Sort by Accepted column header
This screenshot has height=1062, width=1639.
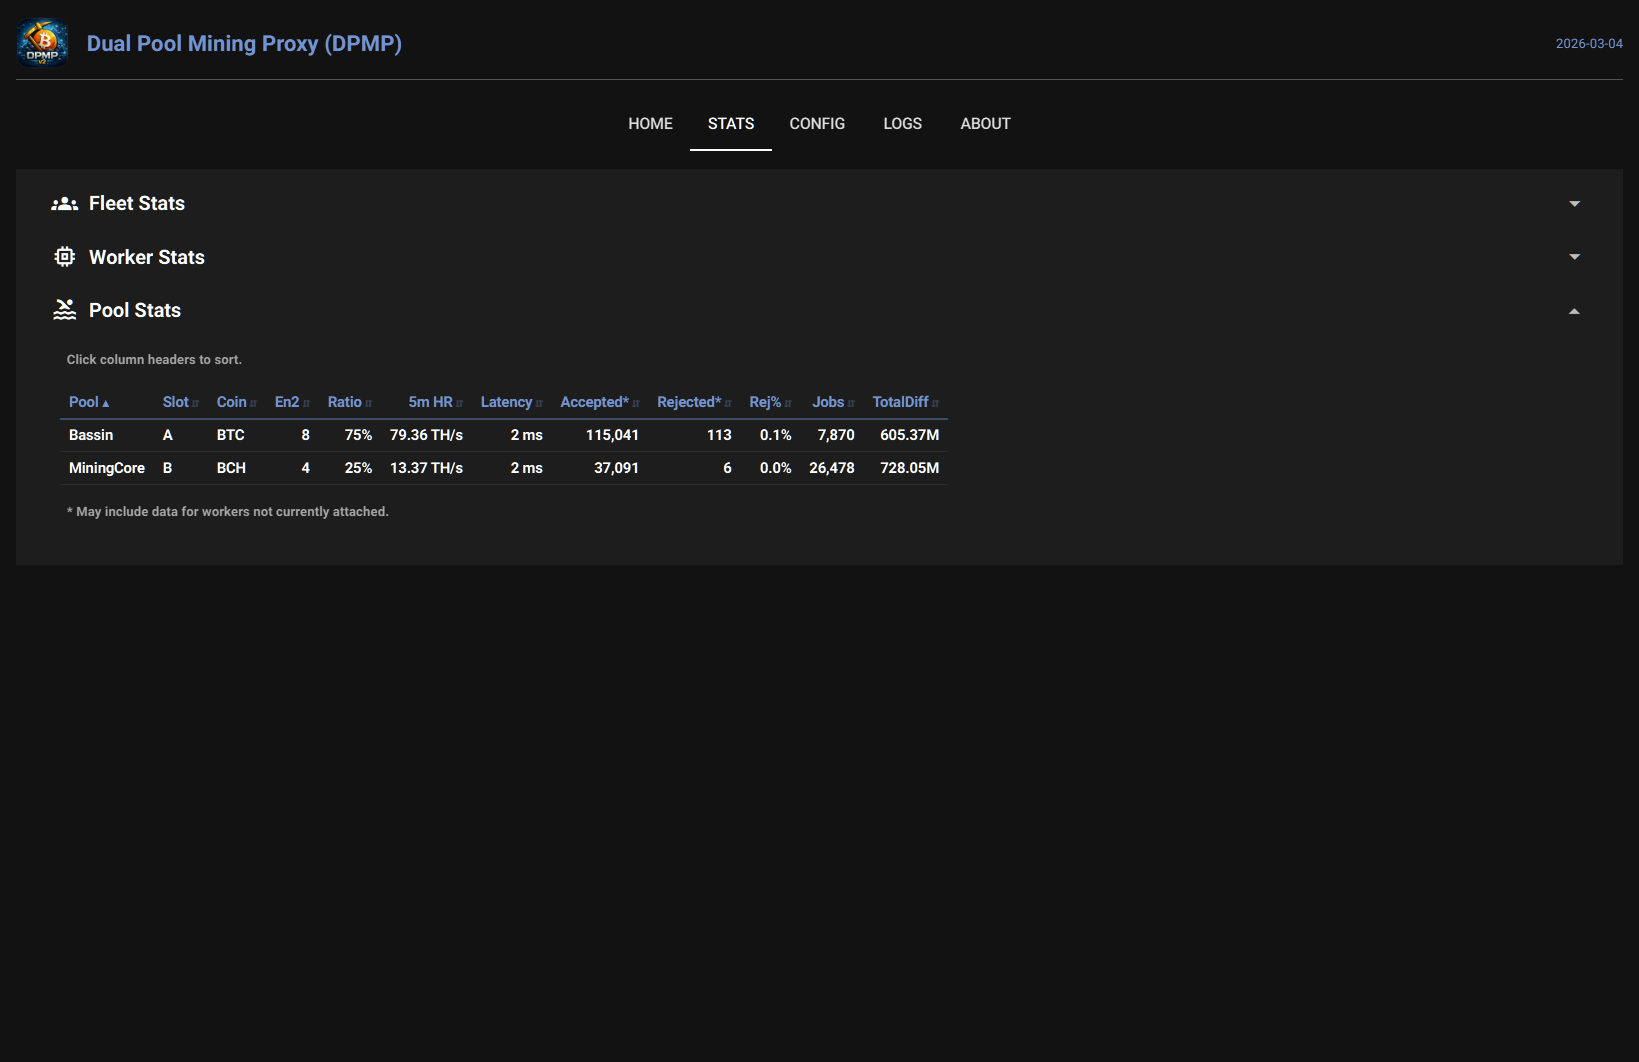[x=595, y=402]
